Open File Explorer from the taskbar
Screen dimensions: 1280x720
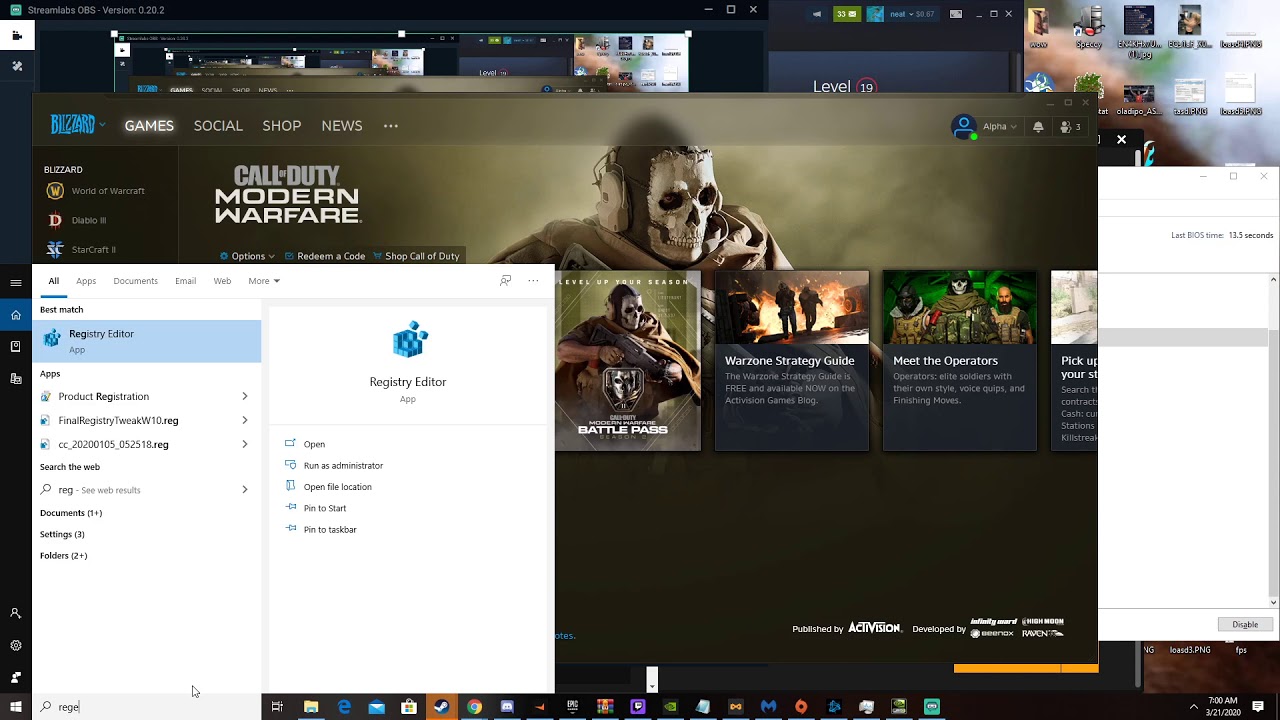coord(311,707)
